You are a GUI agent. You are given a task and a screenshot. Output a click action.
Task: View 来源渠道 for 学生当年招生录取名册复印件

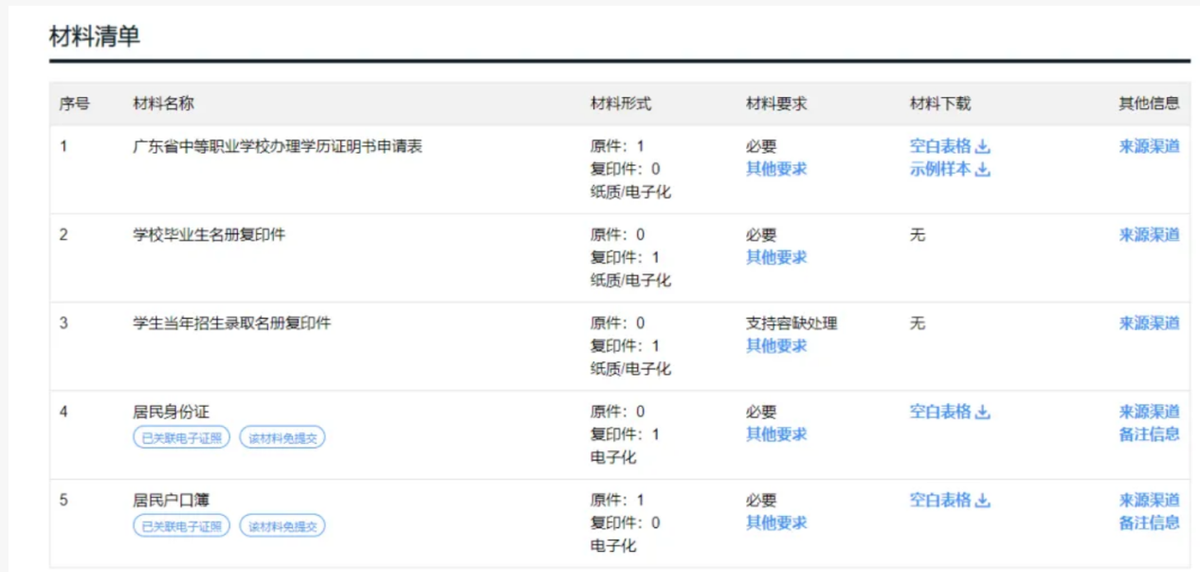click(1149, 323)
